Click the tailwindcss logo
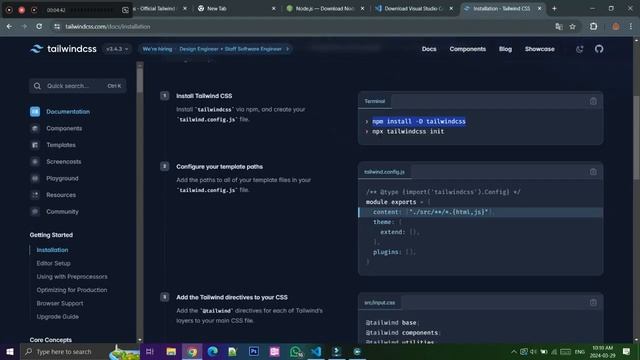This screenshot has height=360, width=640. 63,49
